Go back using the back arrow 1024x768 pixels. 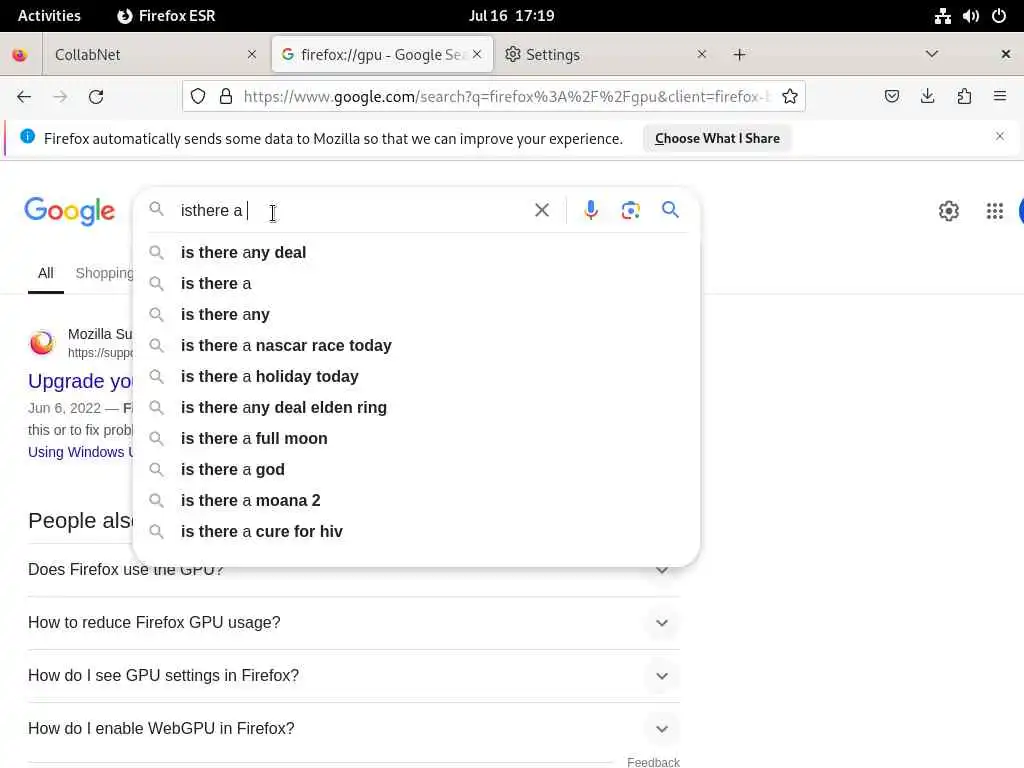click(24, 97)
